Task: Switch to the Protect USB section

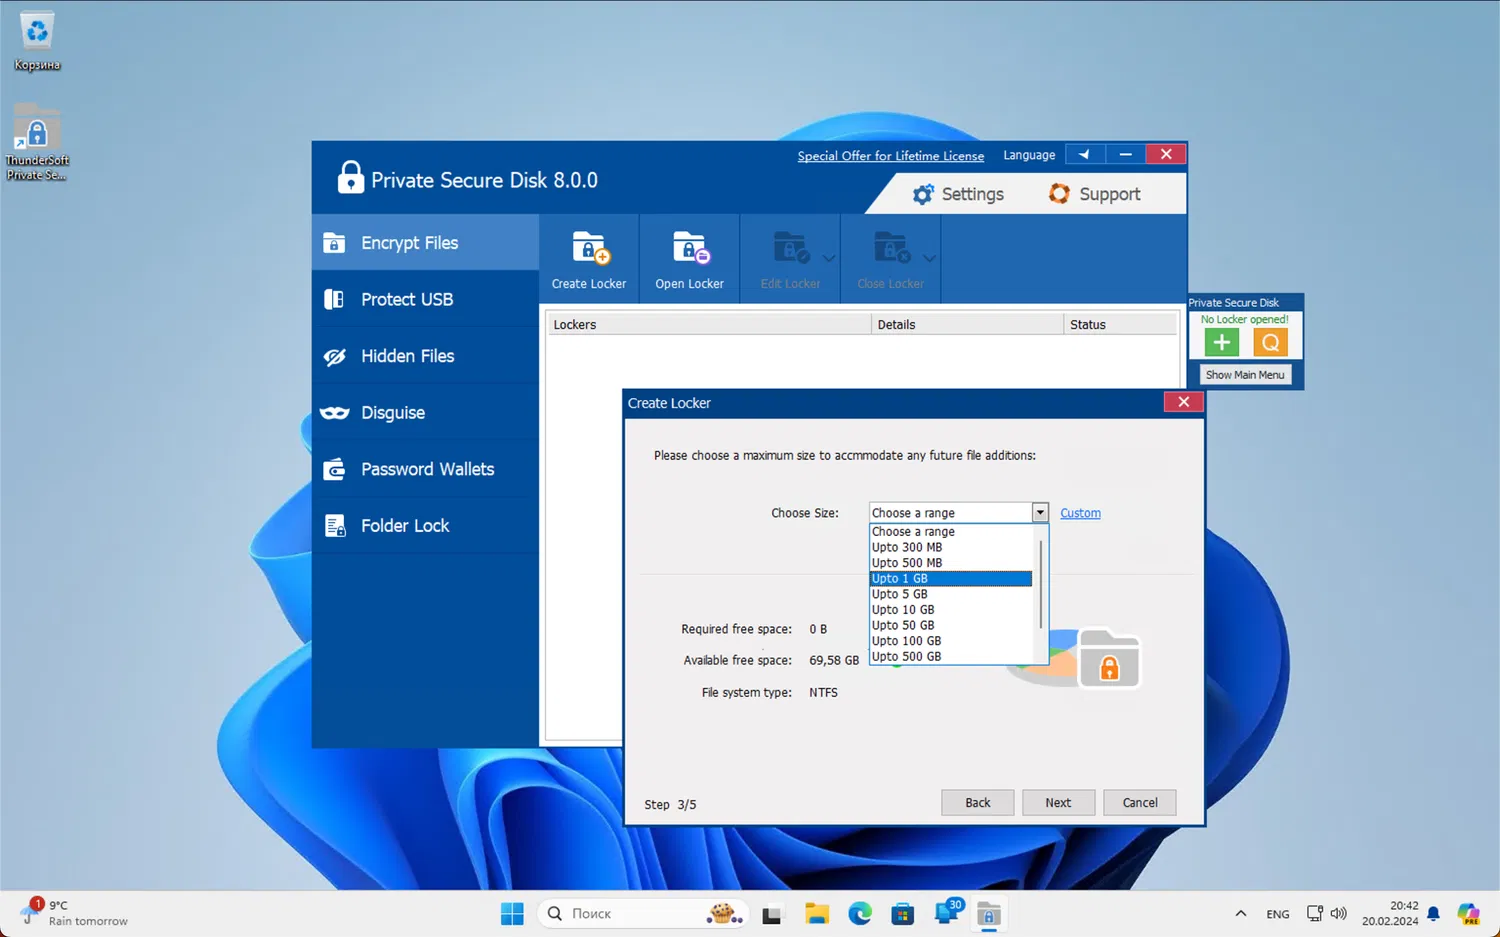Action: (407, 299)
